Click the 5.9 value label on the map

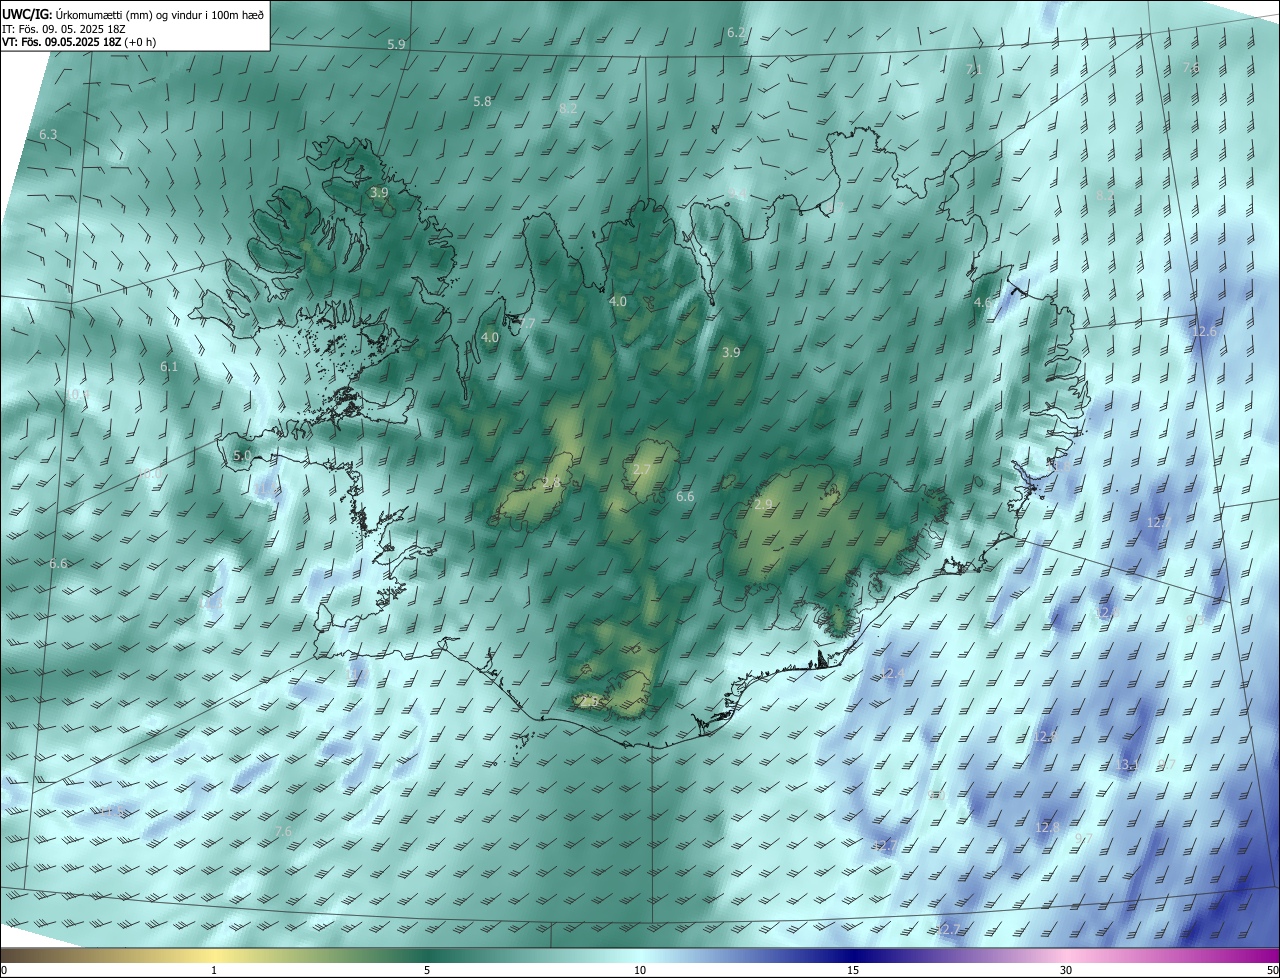[396, 45]
